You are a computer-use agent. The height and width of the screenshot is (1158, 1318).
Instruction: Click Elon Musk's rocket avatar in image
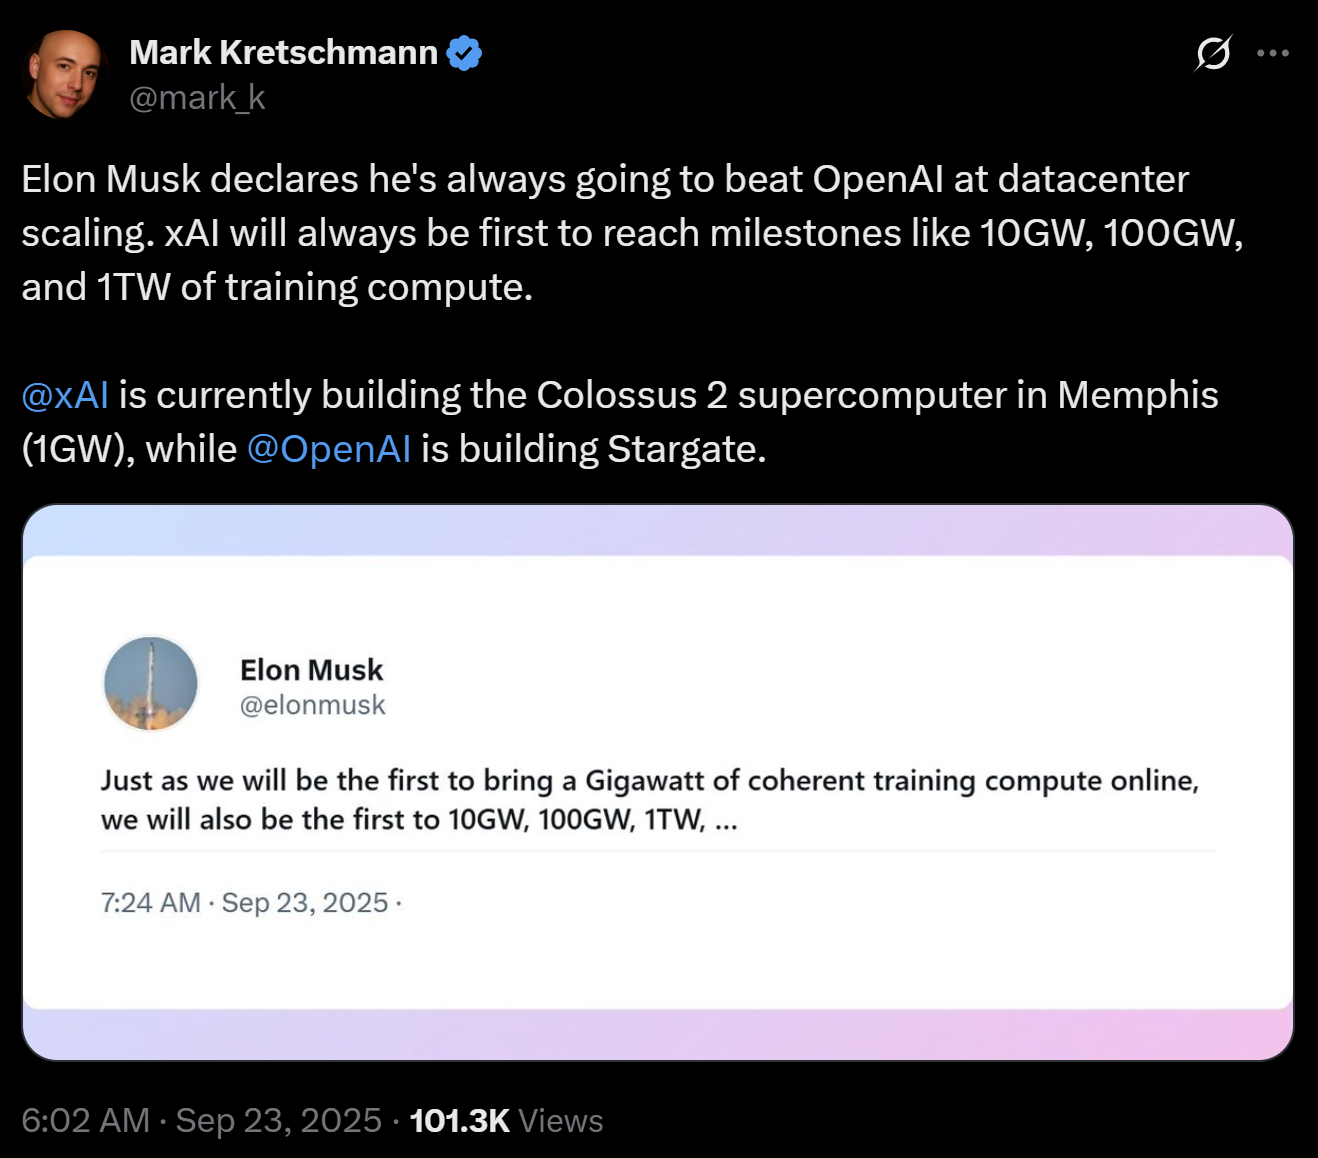(x=151, y=684)
